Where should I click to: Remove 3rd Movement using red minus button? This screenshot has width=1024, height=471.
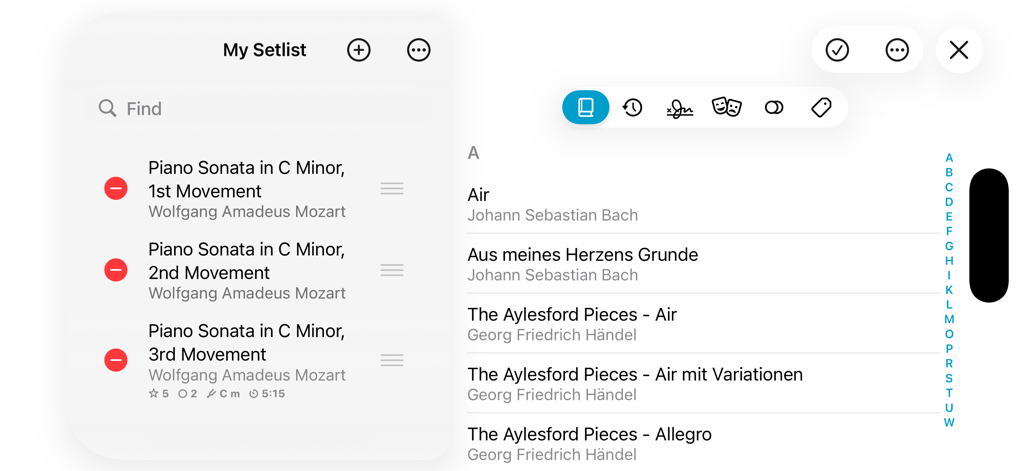click(116, 360)
